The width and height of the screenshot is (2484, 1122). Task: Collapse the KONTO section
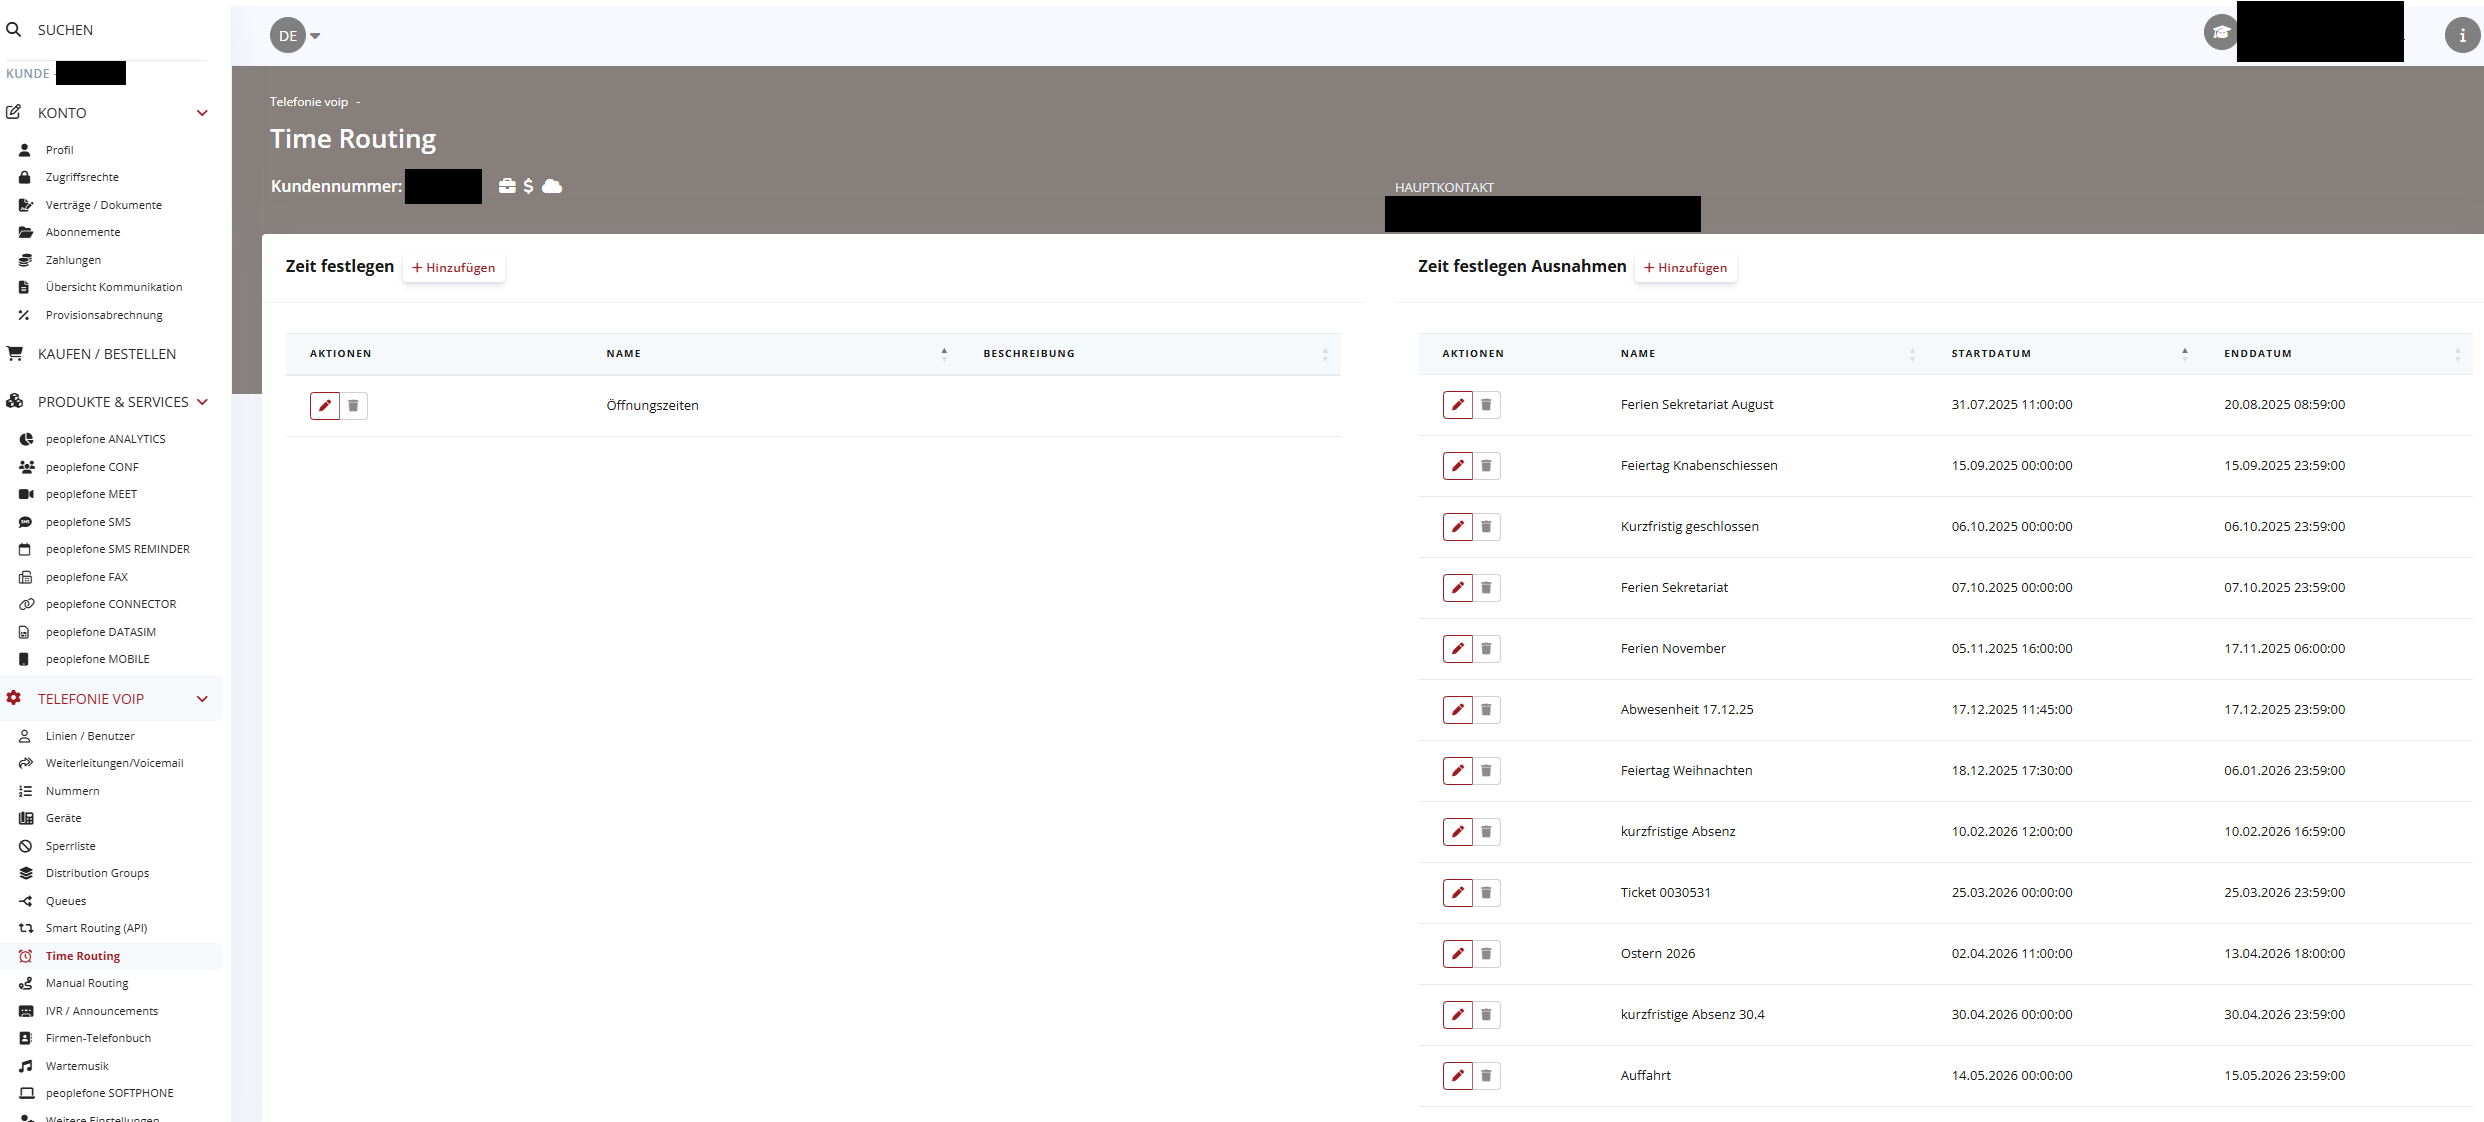click(202, 113)
